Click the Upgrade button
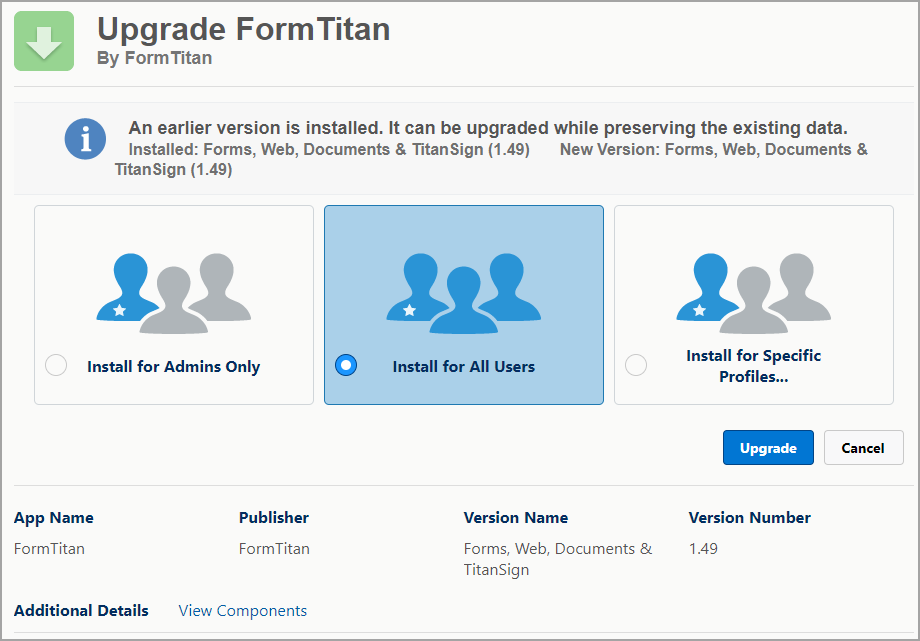The image size is (920, 641). coord(768,447)
